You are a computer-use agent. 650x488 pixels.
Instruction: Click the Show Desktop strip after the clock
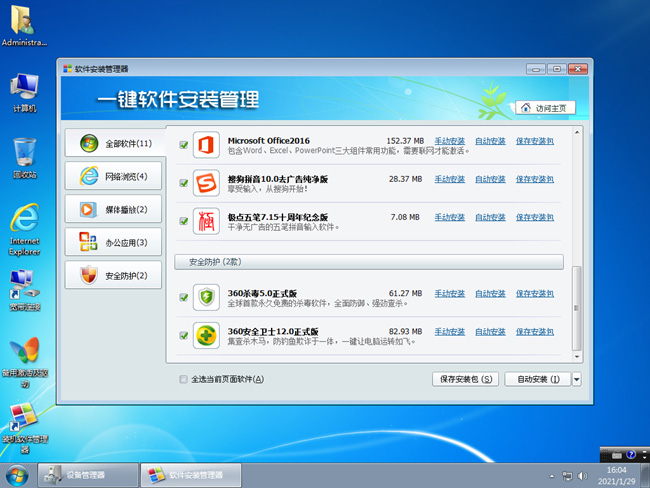click(x=645, y=476)
